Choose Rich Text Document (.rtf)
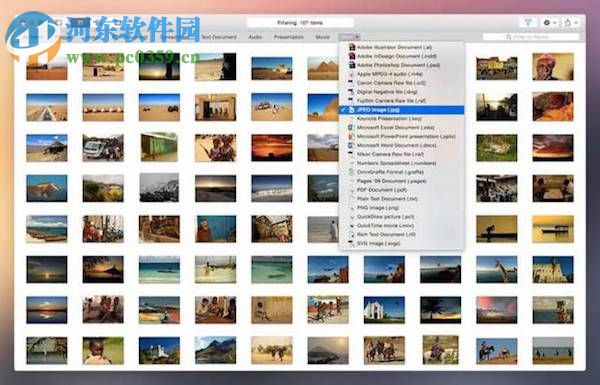The height and width of the screenshot is (385, 600). [x=401, y=235]
